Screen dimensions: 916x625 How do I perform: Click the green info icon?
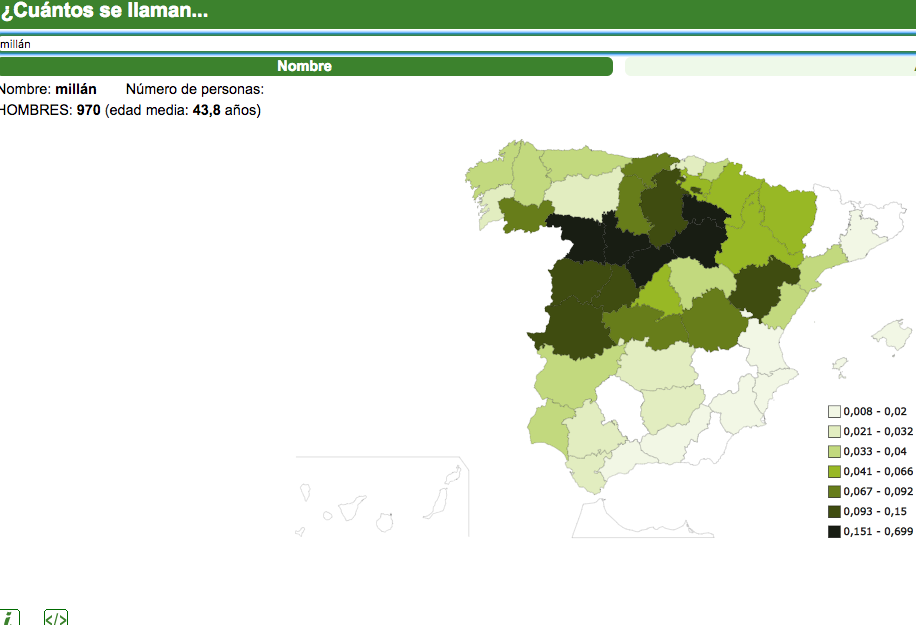[10, 617]
